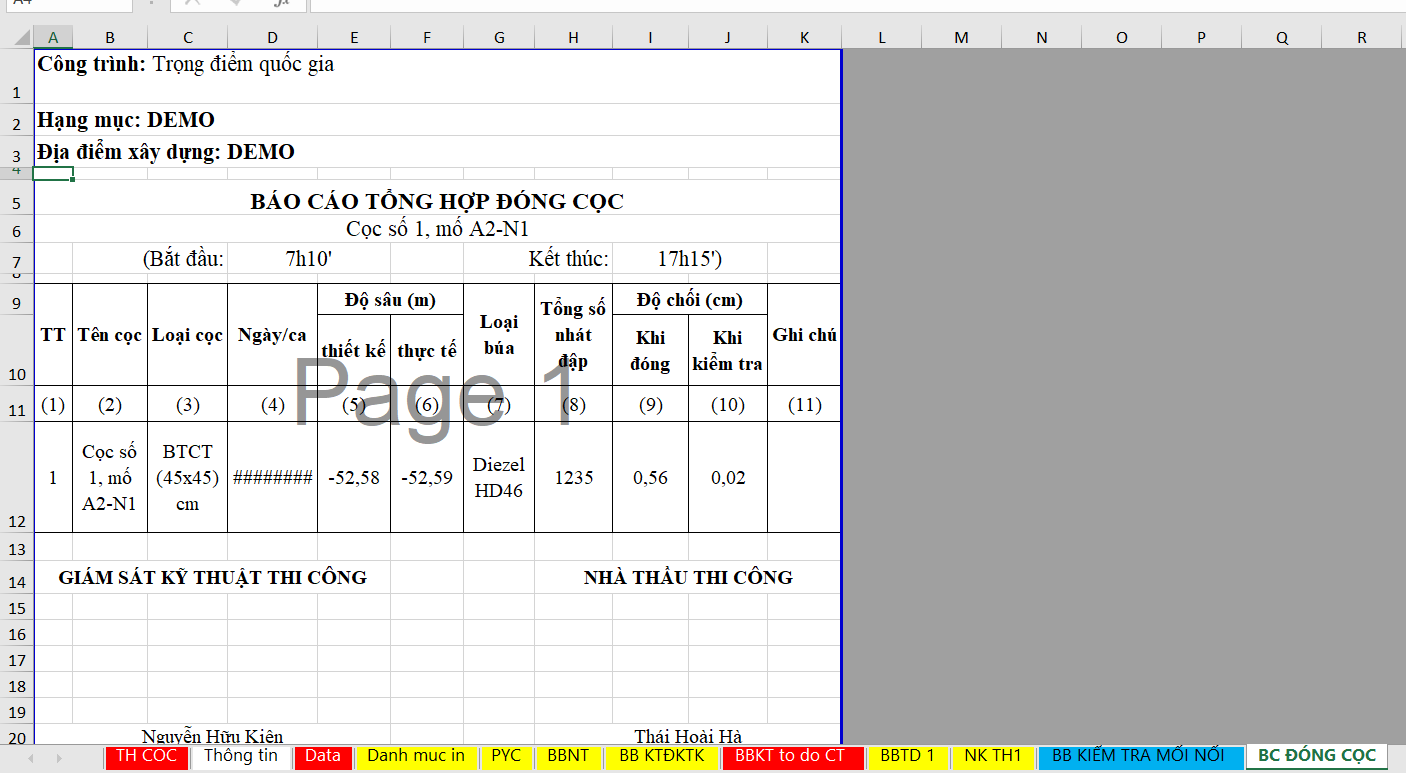Viewport: 1406px width, 773px height.
Task: Select the BC ĐÓNG CỌC sheet tab
Action: click(x=1317, y=756)
